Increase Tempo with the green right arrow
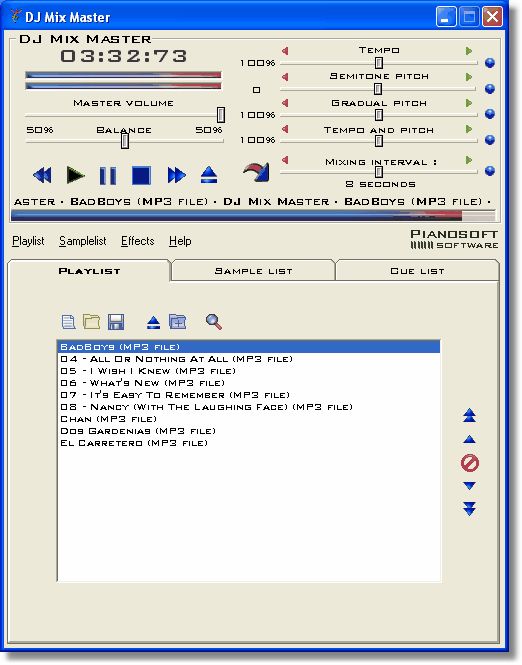Image resolution: width=522 pixels, height=665 pixels. point(469,51)
